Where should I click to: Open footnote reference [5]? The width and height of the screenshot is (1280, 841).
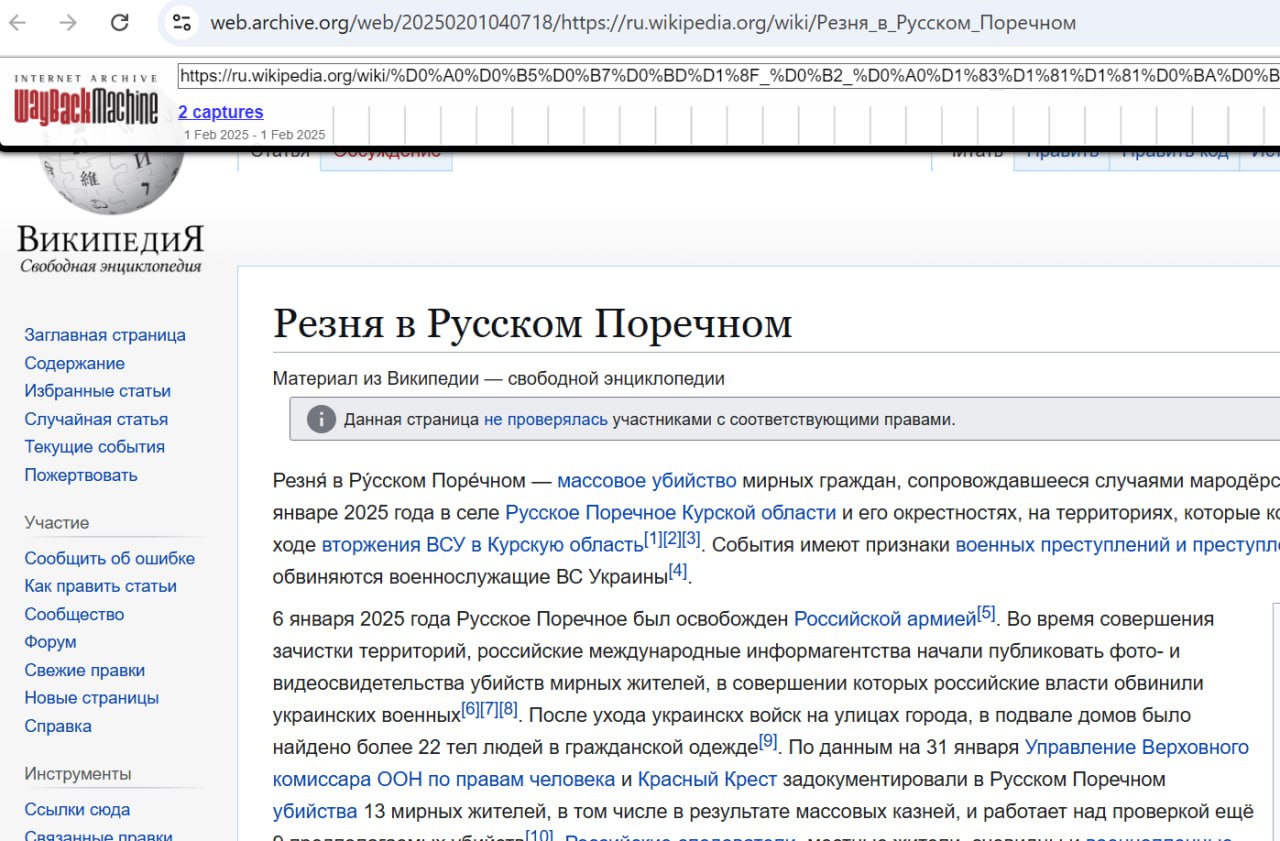coord(986,613)
